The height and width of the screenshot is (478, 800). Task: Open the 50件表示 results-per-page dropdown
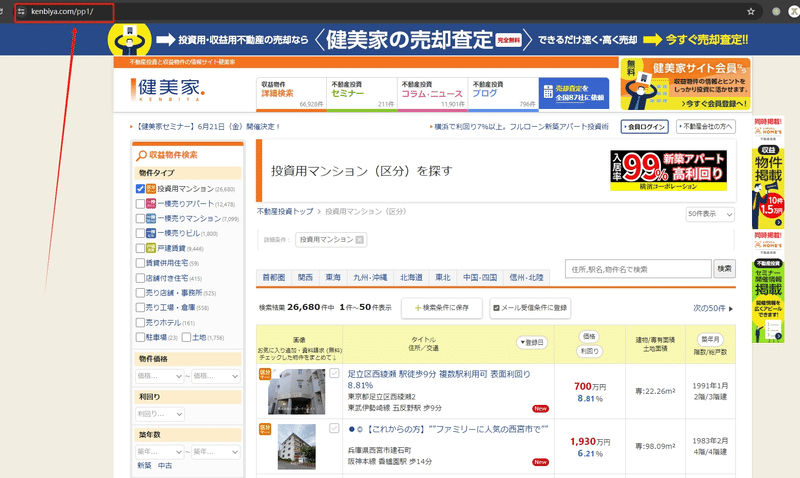[710, 214]
